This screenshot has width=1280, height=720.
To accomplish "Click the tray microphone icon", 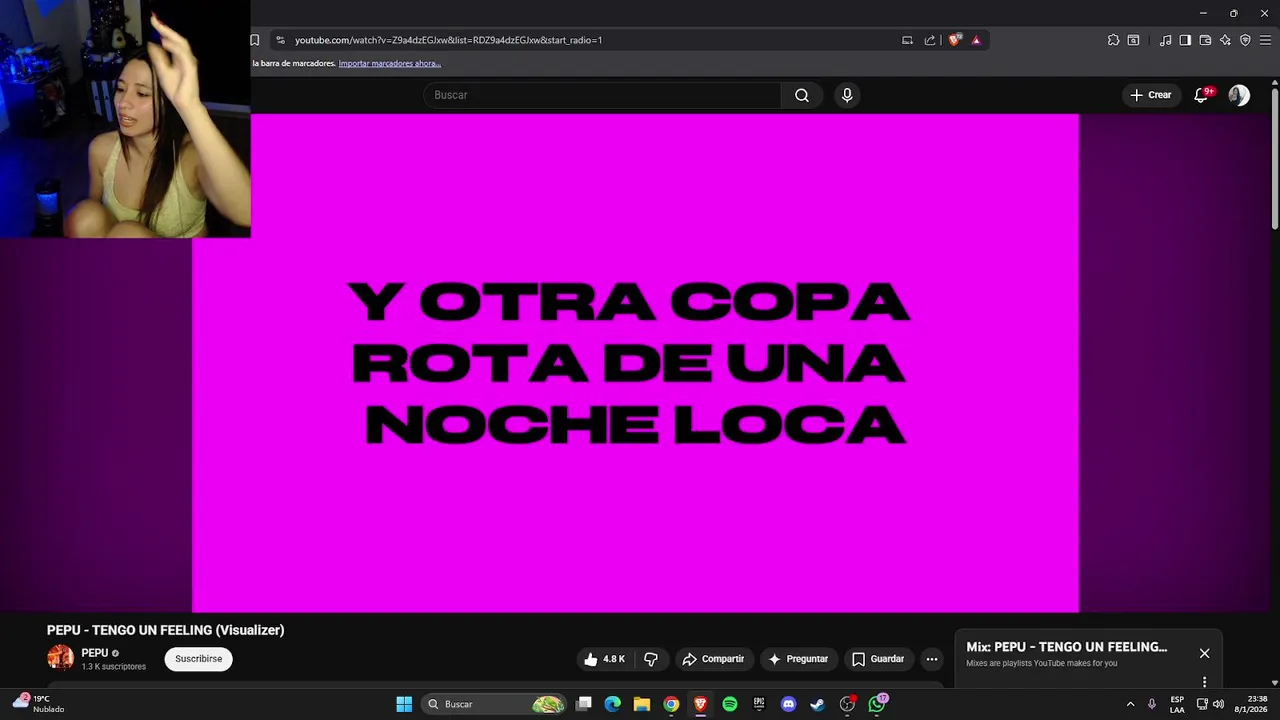I will (x=1152, y=704).
